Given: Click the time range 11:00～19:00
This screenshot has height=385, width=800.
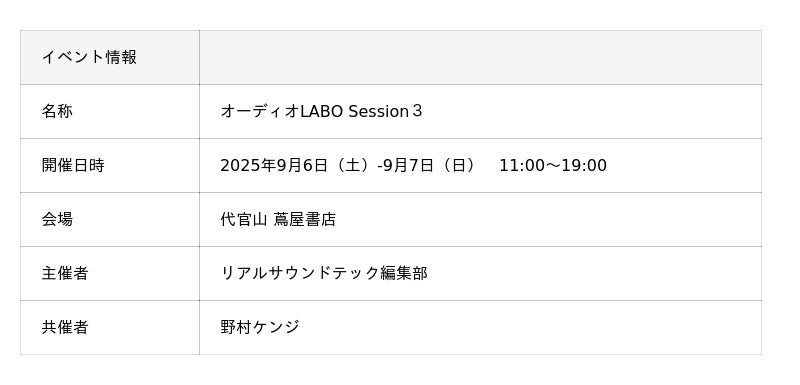Looking at the screenshot, I should click(x=553, y=165).
